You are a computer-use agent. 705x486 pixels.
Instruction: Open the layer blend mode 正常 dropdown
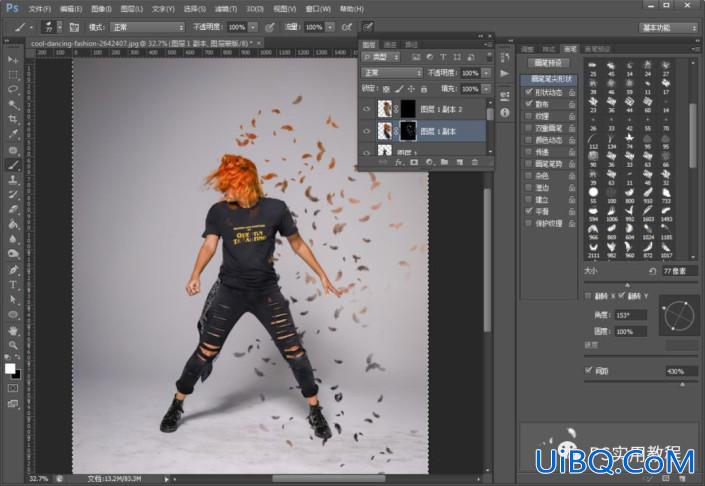tap(392, 73)
